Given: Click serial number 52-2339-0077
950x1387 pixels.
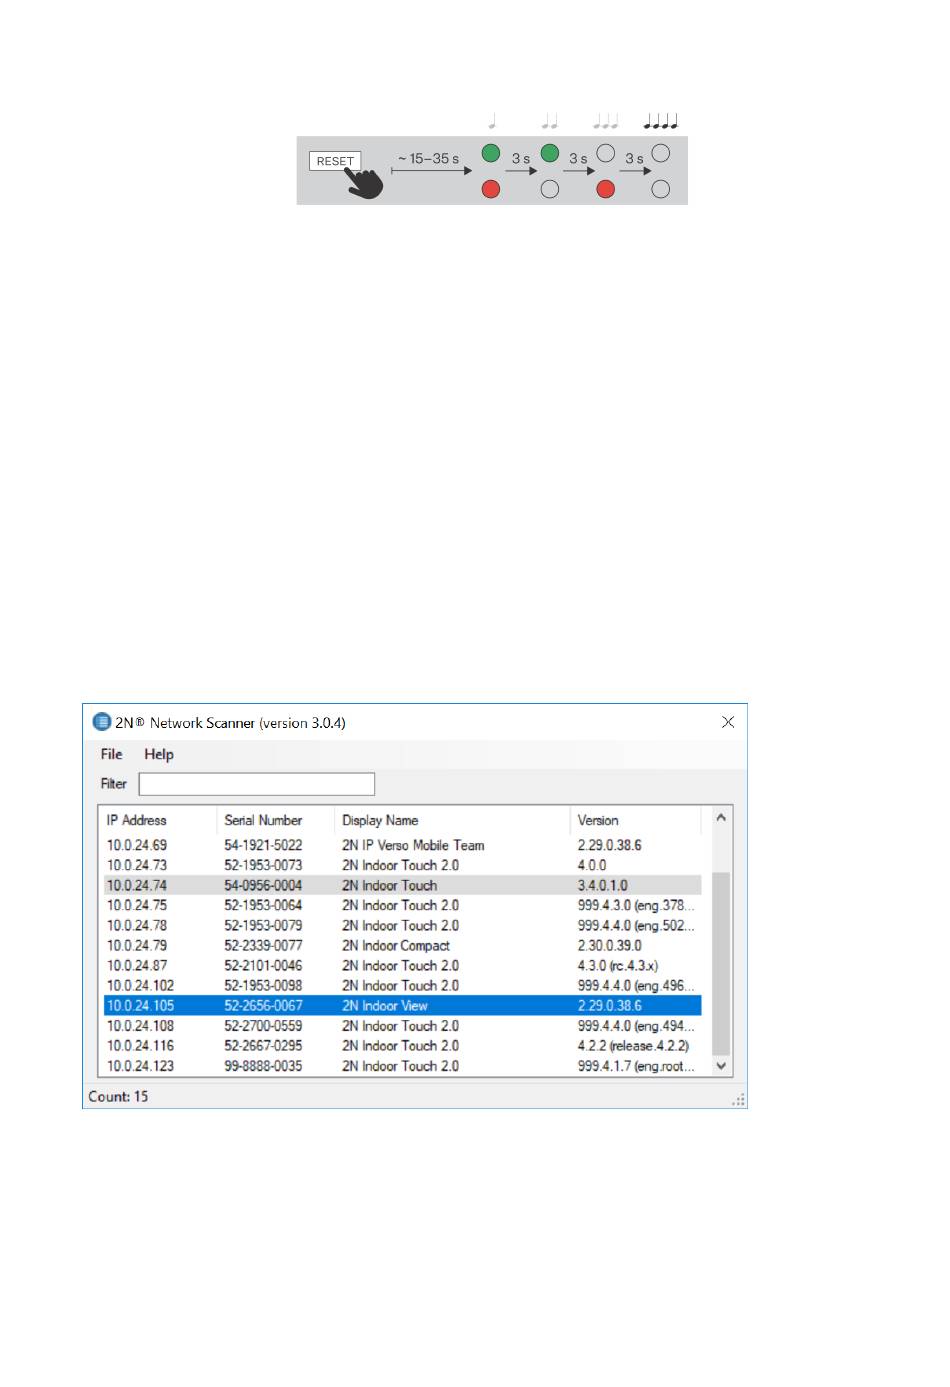Looking at the screenshot, I should pyautogui.click(x=263, y=945).
